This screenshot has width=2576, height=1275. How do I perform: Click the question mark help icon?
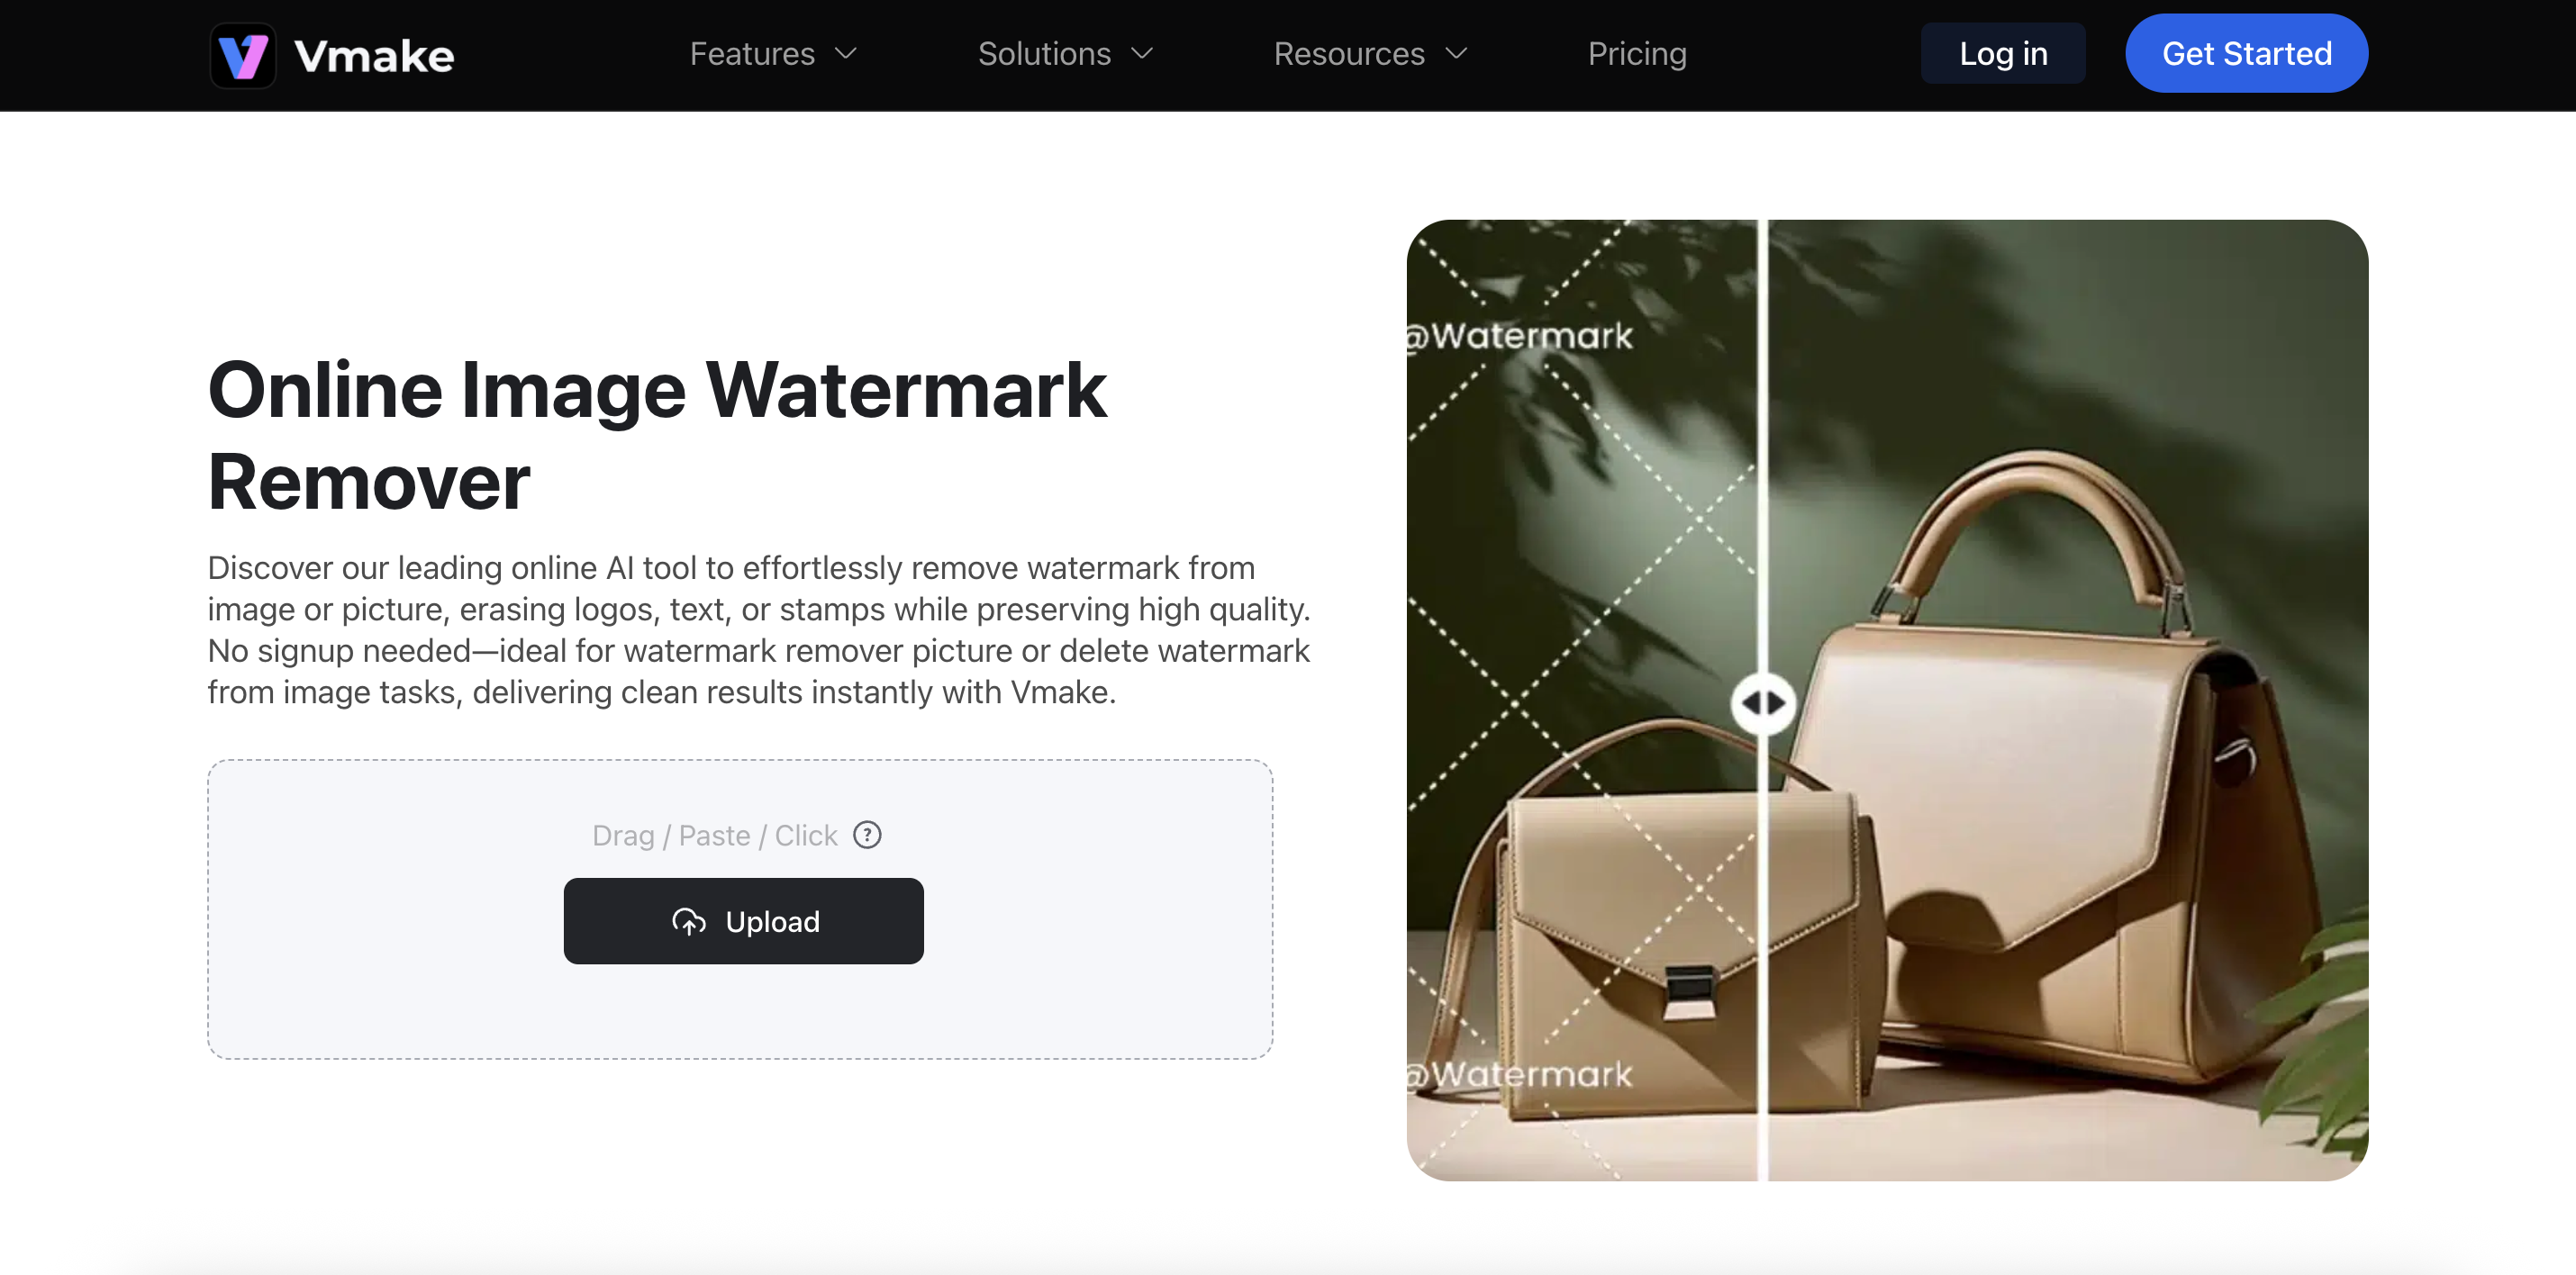click(867, 834)
